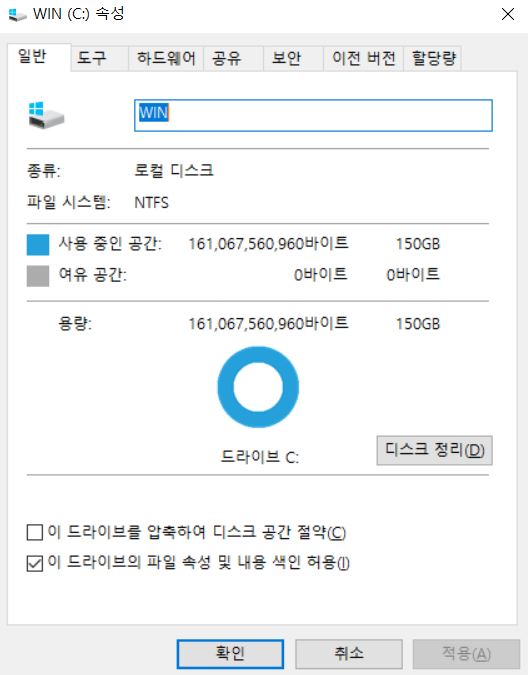Uncheck the file indexing permission checkbox
The width and height of the screenshot is (528, 675).
pos(35,563)
